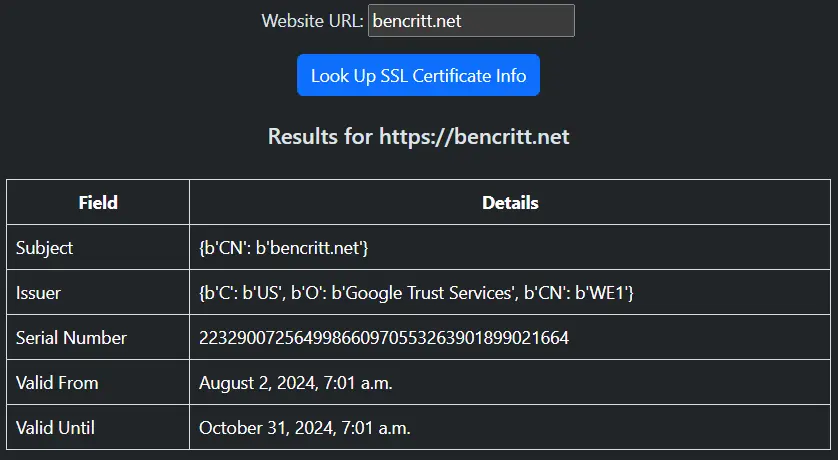Select the 'Details' column header
Screen dimensions: 838x460
510,202
